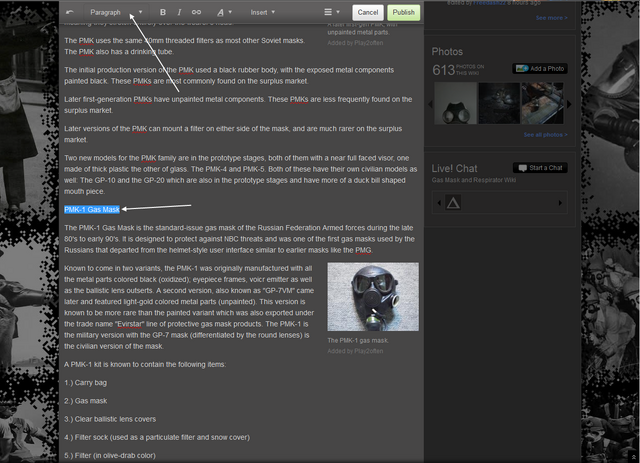Screen dimensions: 640x463
Task: Click the undo arrow in editor toolbar
Action: (x=70, y=12)
